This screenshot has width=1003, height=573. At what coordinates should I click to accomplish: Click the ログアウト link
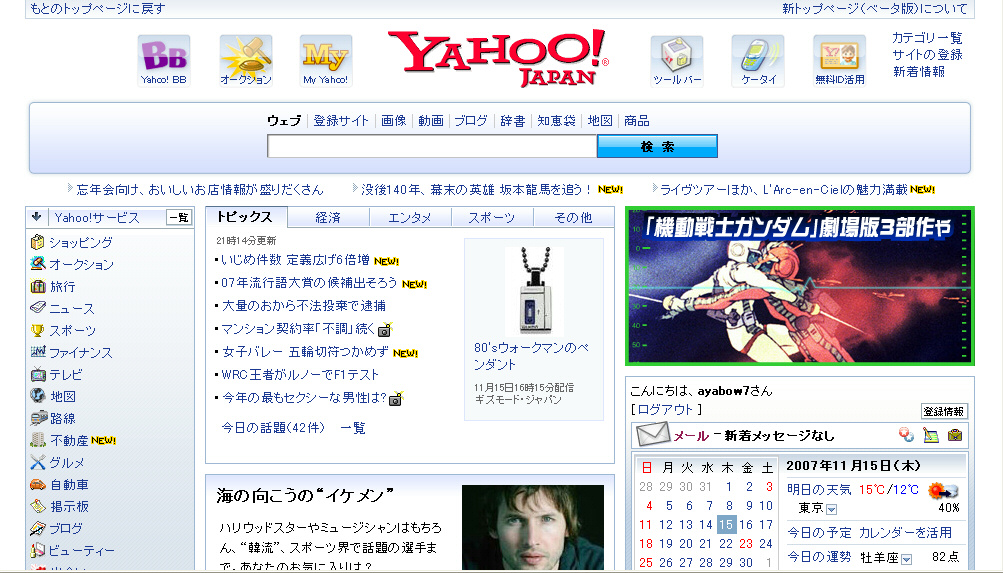click(665, 409)
